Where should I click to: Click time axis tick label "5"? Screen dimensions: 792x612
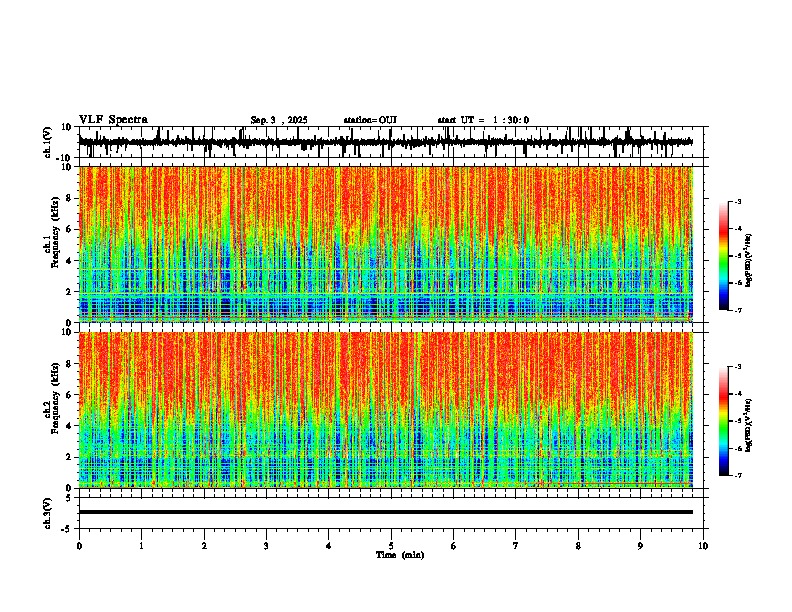[391, 546]
